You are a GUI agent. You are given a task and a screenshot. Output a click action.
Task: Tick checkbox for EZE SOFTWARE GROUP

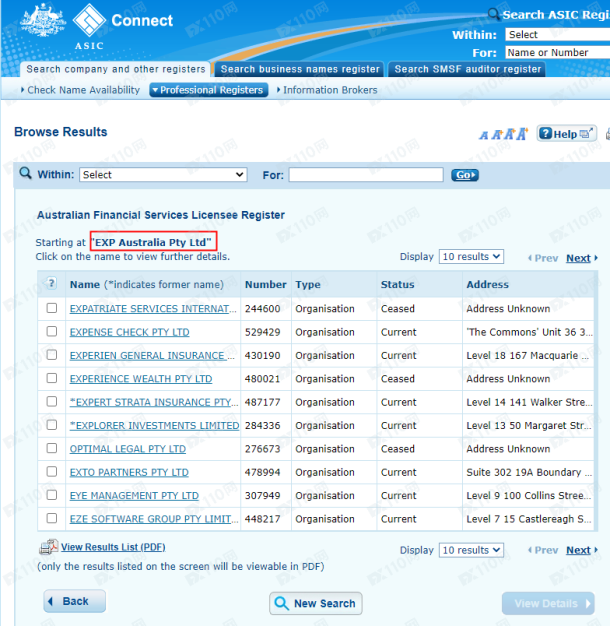[x=51, y=518]
